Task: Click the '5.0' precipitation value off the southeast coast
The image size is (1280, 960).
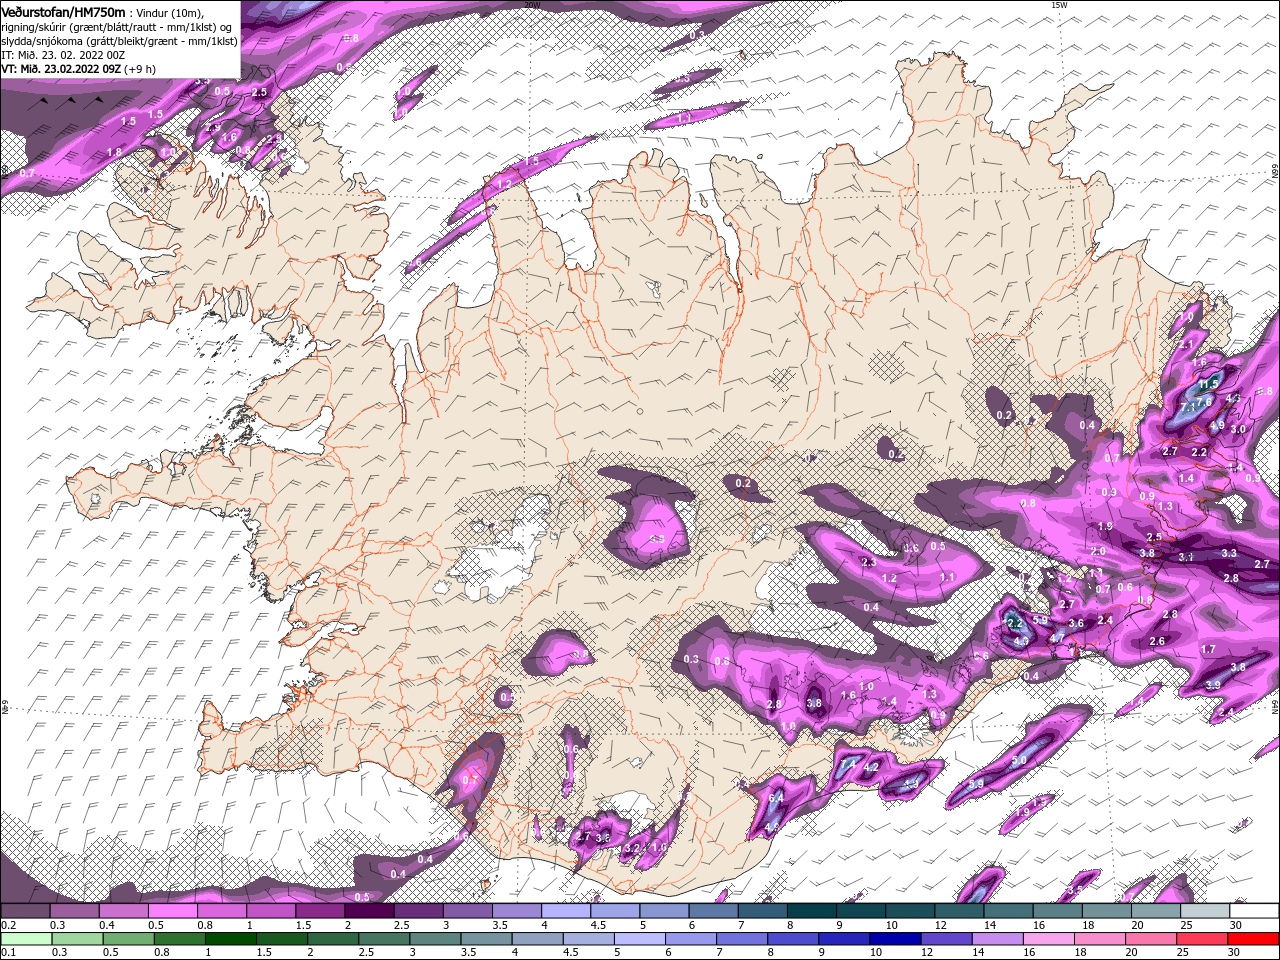Action: click(1019, 761)
